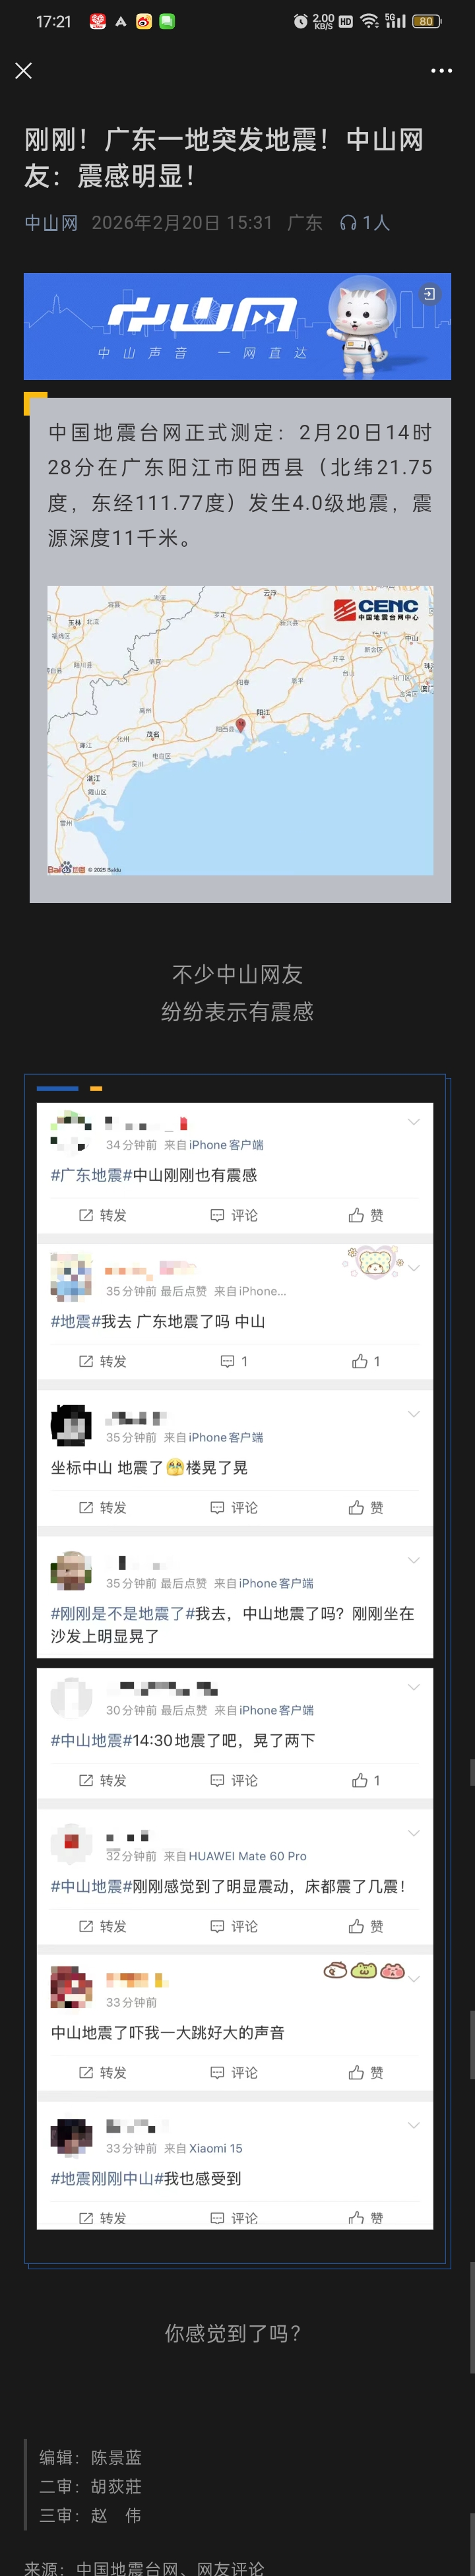Tap 评论 icon on the first post

[x=217, y=1215]
